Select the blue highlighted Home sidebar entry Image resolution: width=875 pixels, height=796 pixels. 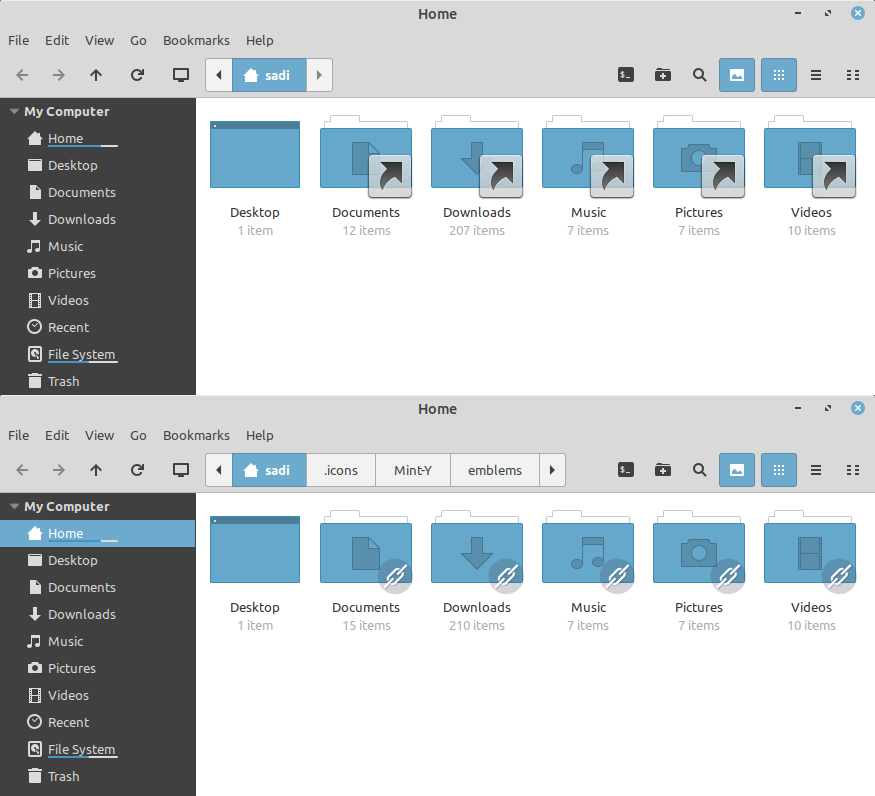coord(67,533)
